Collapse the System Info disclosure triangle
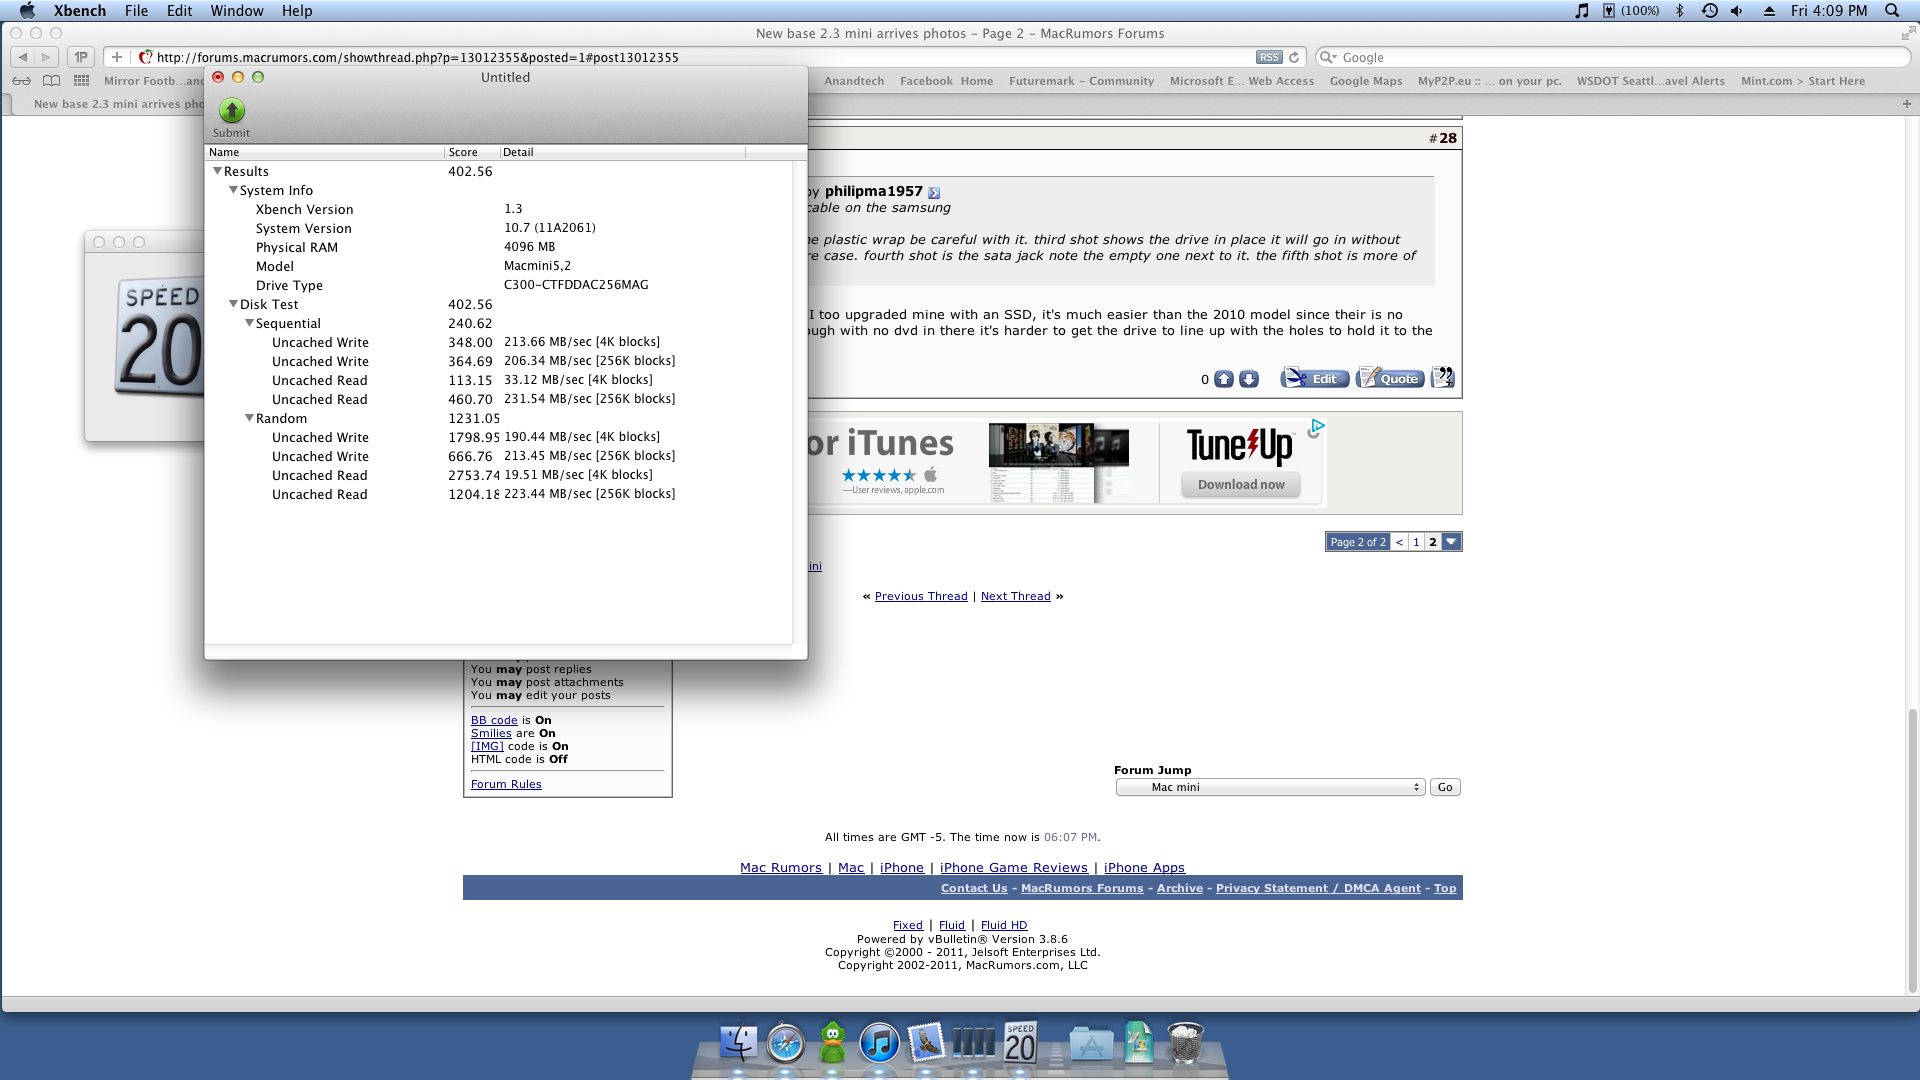 [x=233, y=191]
